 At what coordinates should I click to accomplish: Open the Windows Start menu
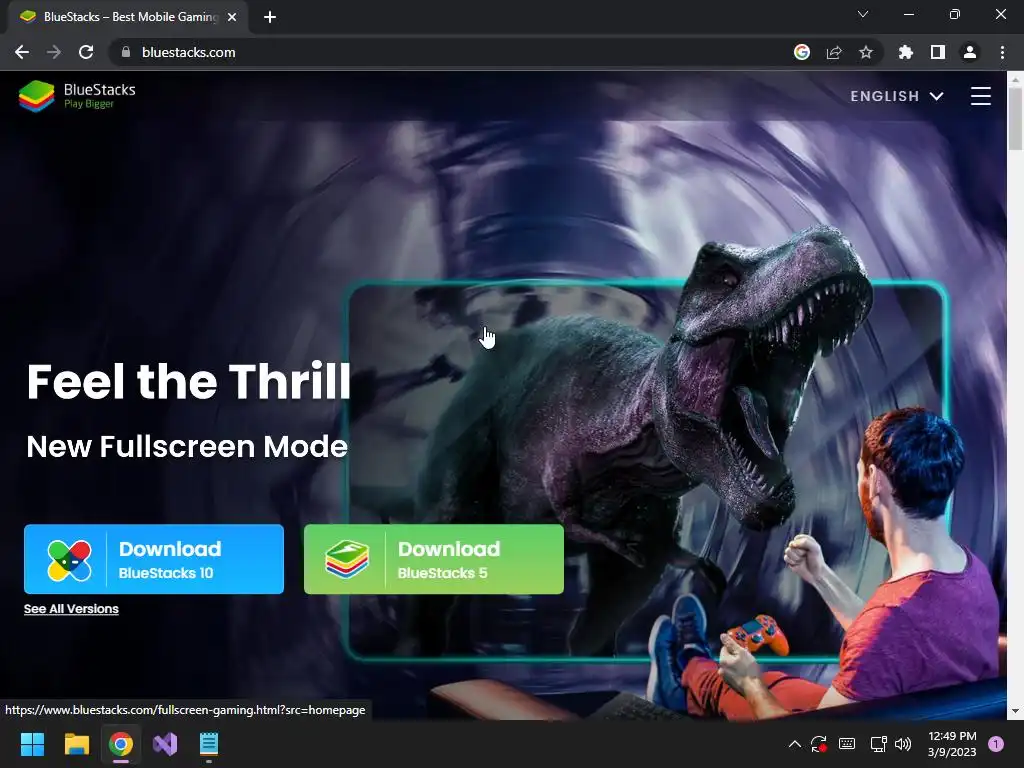[x=32, y=744]
